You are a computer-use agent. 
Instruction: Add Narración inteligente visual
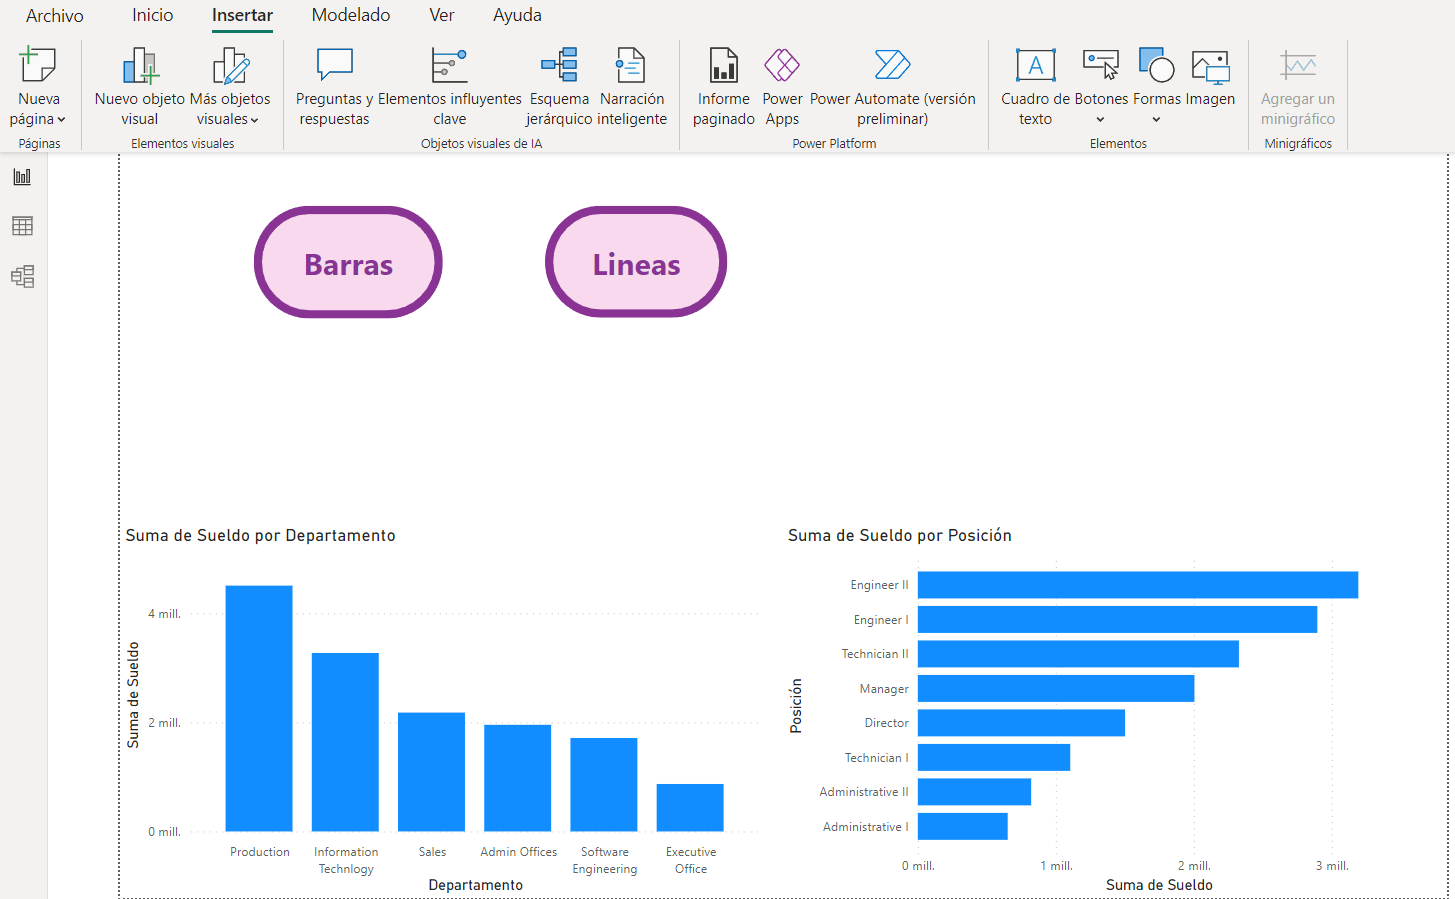631,88
